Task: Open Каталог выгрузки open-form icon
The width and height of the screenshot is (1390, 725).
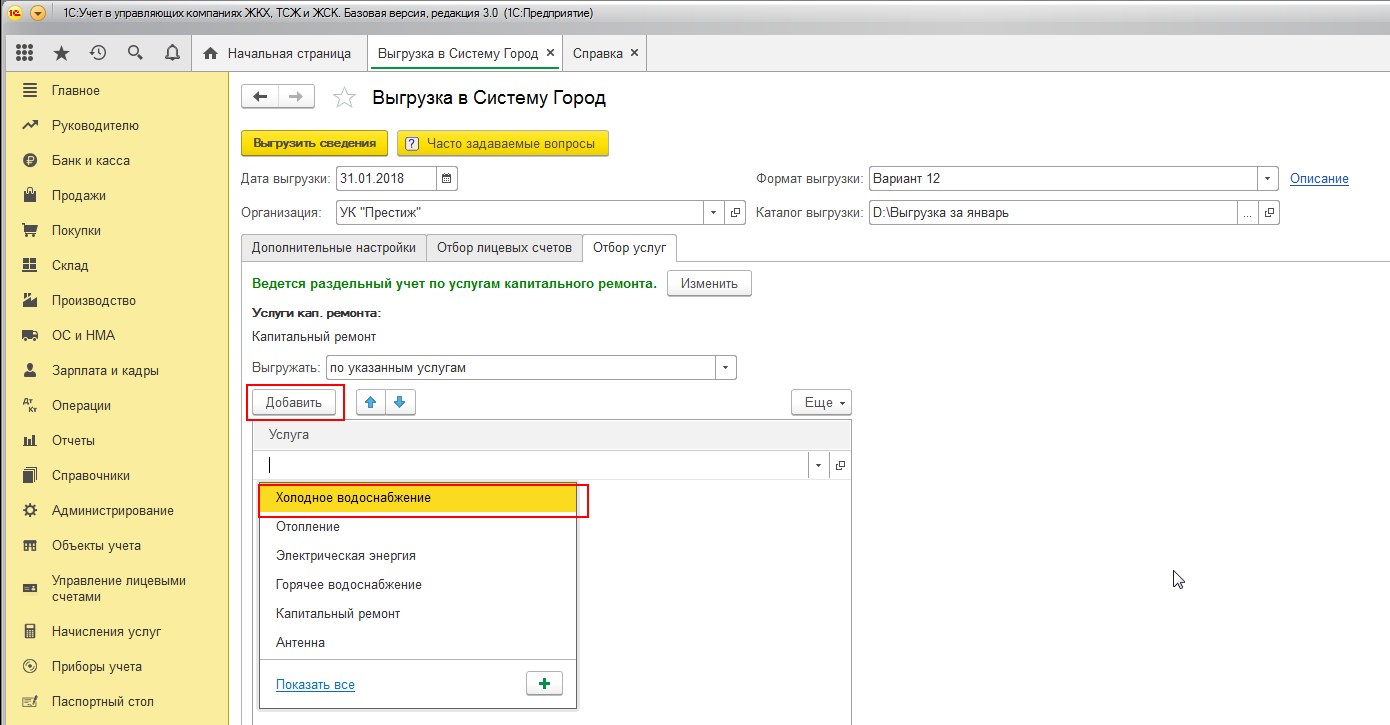Action: click(1269, 213)
